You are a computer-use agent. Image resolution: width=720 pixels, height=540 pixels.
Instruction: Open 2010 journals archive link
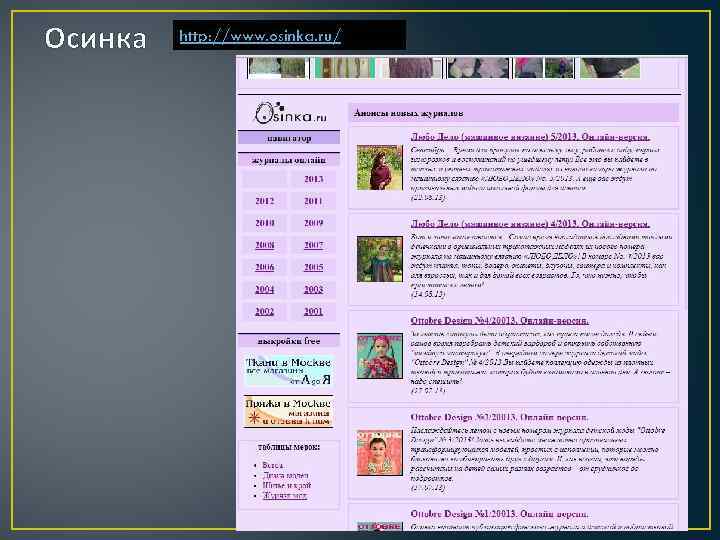coord(264,223)
